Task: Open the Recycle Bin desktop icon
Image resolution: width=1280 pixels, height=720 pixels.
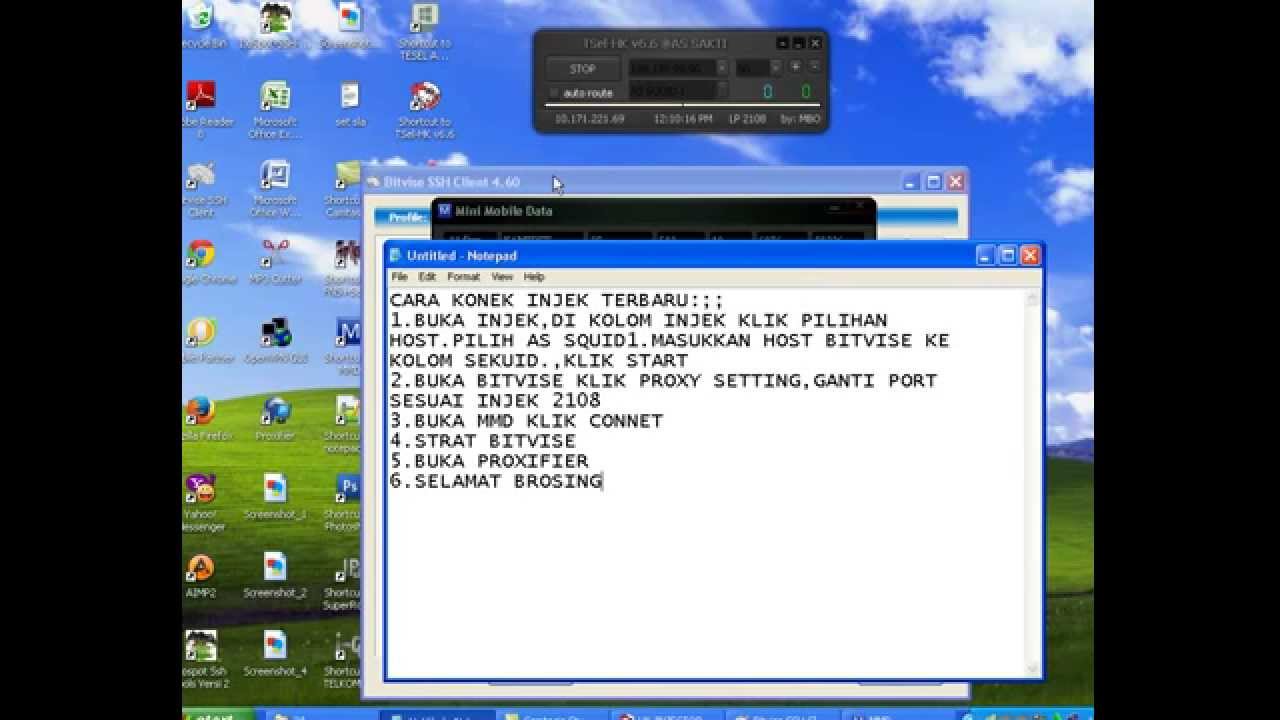Action: click(203, 25)
